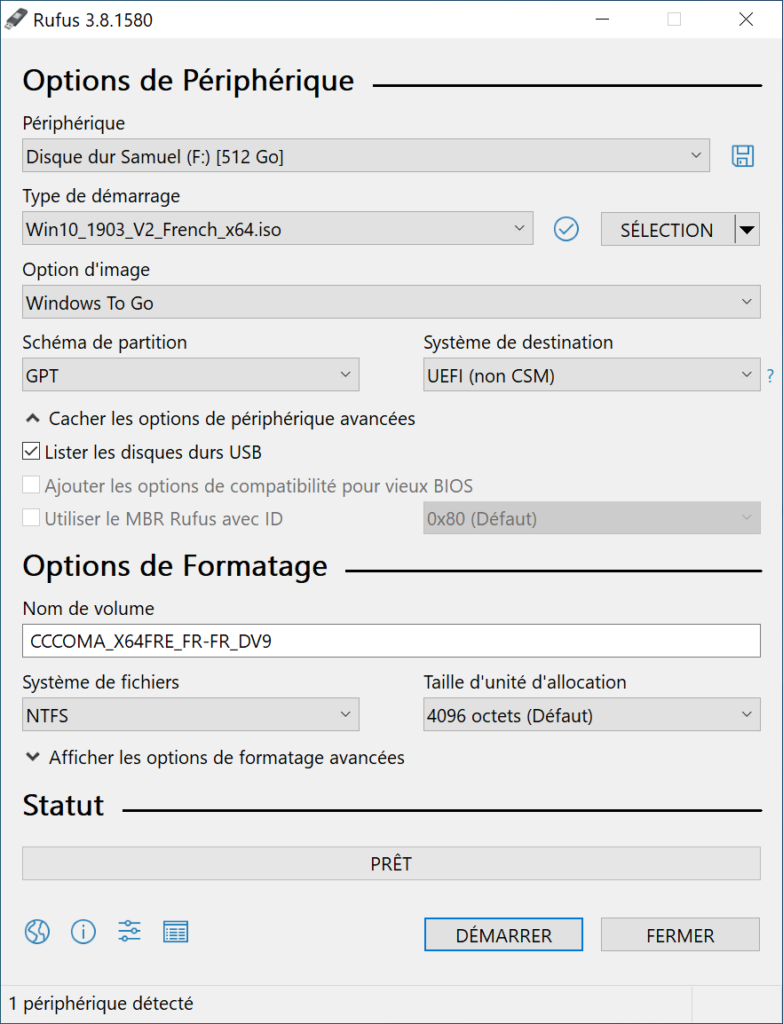Toggle Utiliser le MBR Rufus avec ID

[31, 519]
